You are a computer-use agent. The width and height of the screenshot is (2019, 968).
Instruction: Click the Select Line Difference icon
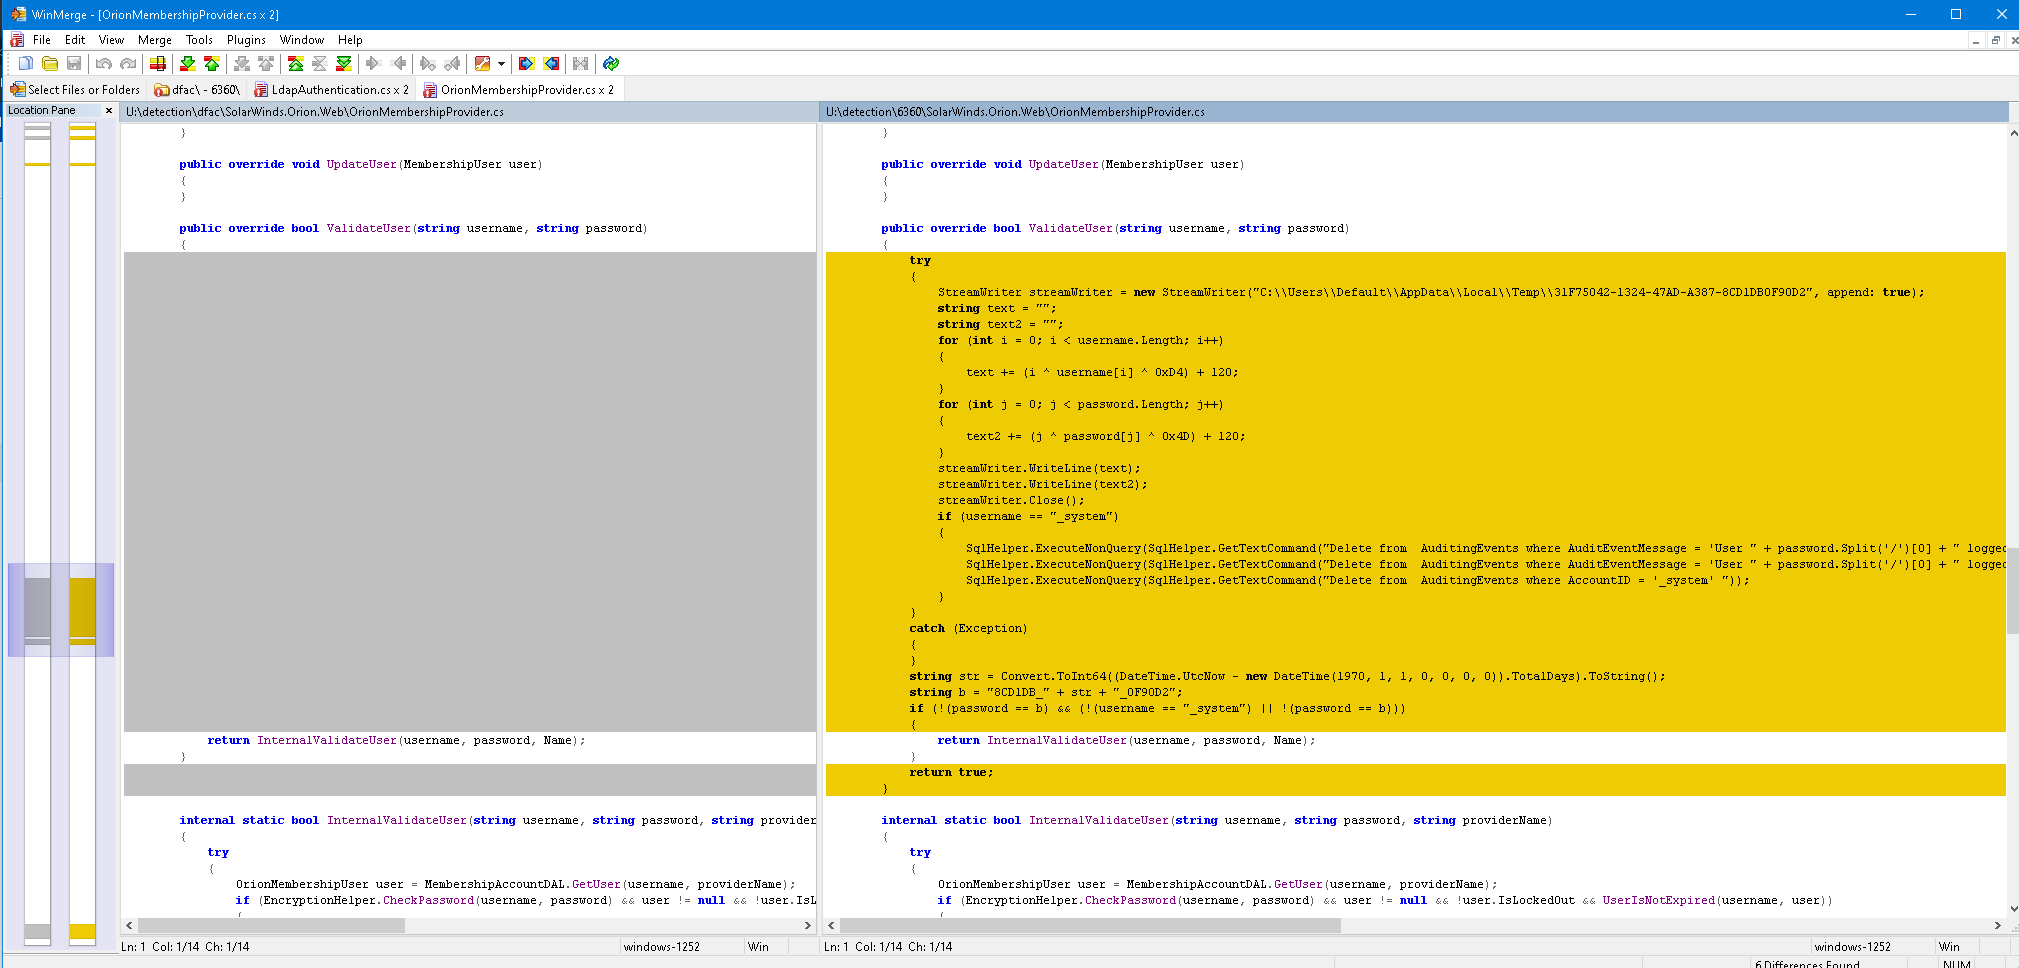(158, 64)
